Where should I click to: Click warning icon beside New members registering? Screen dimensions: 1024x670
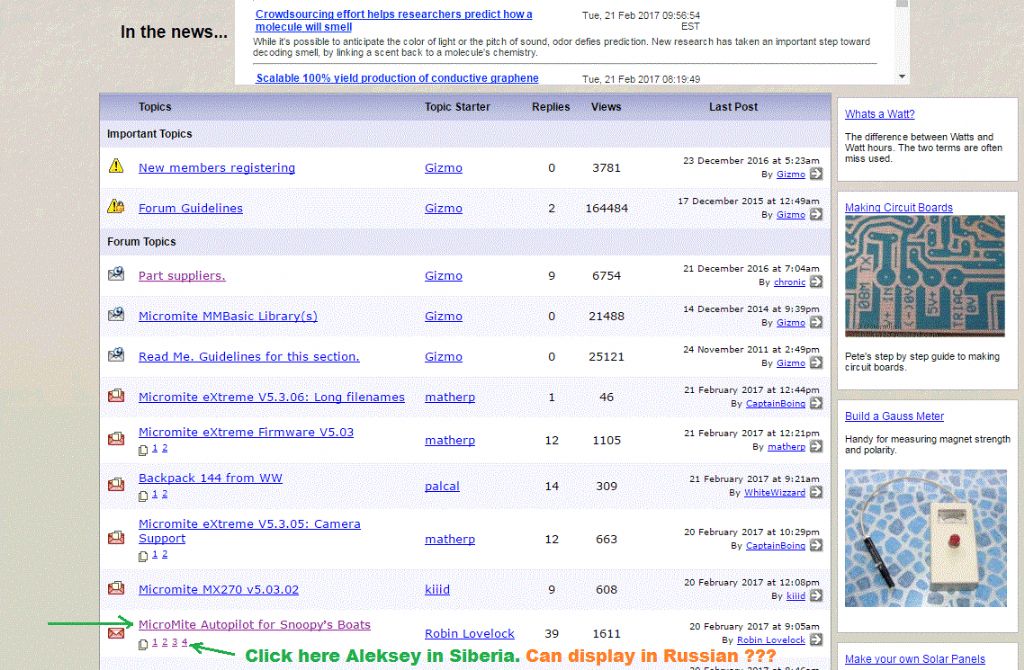pos(117,167)
